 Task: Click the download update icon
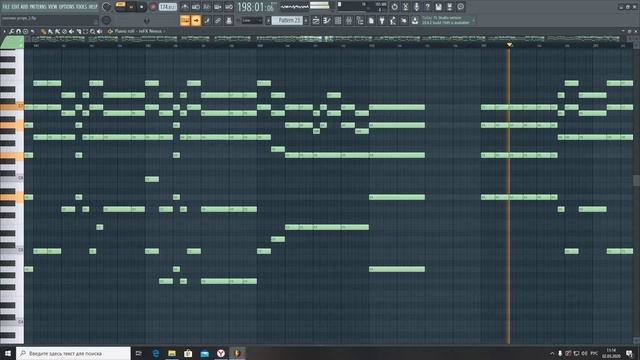pyautogui.click(x=415, y=20)
